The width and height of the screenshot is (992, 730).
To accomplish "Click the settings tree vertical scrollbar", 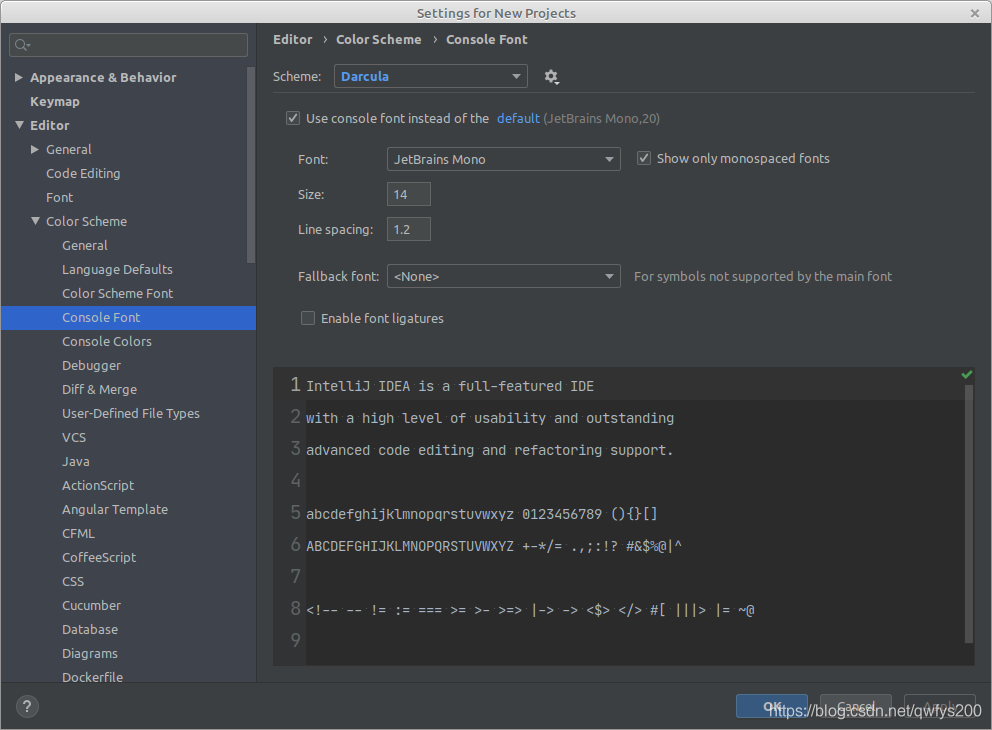I will click(251, 164).
